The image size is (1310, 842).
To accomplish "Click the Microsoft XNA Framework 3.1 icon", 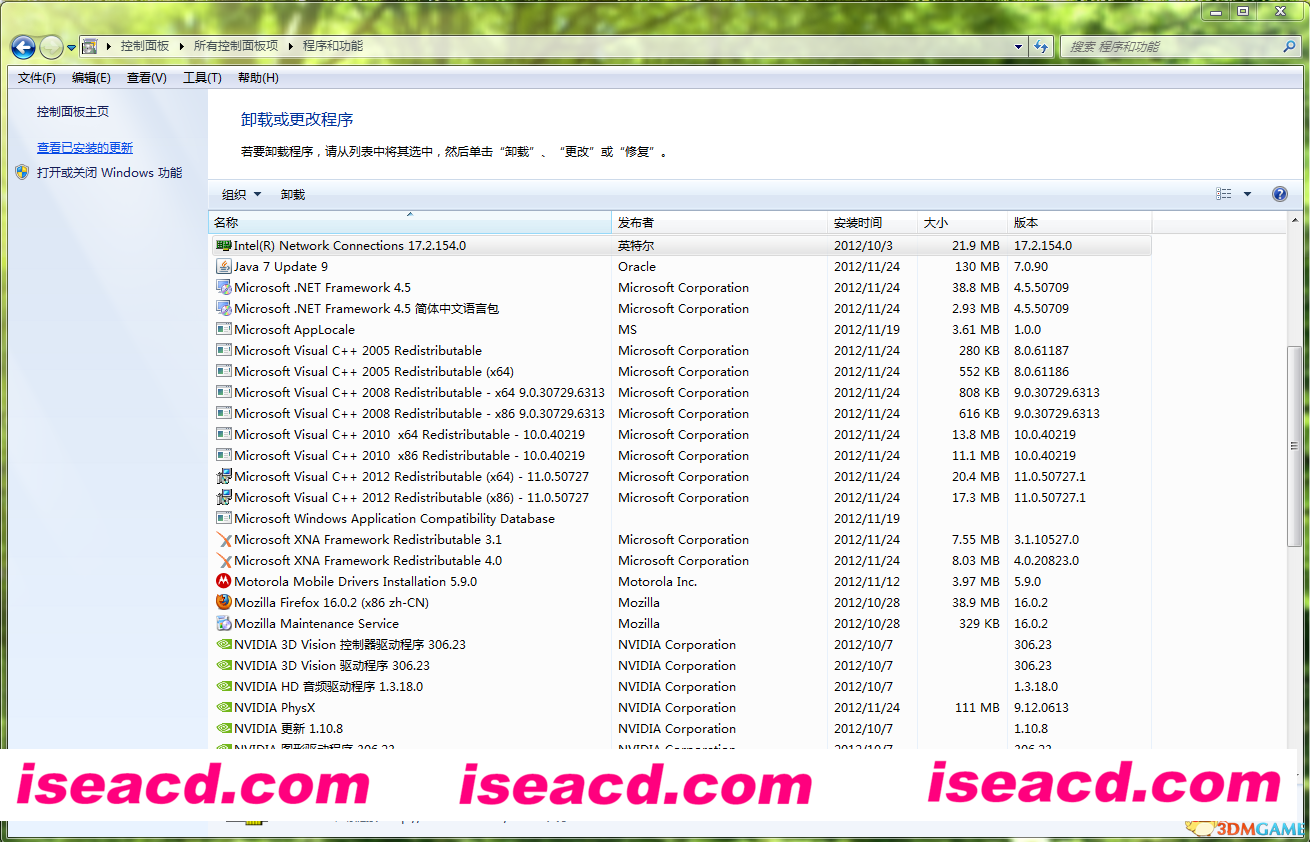I will (x=224, y=540).
